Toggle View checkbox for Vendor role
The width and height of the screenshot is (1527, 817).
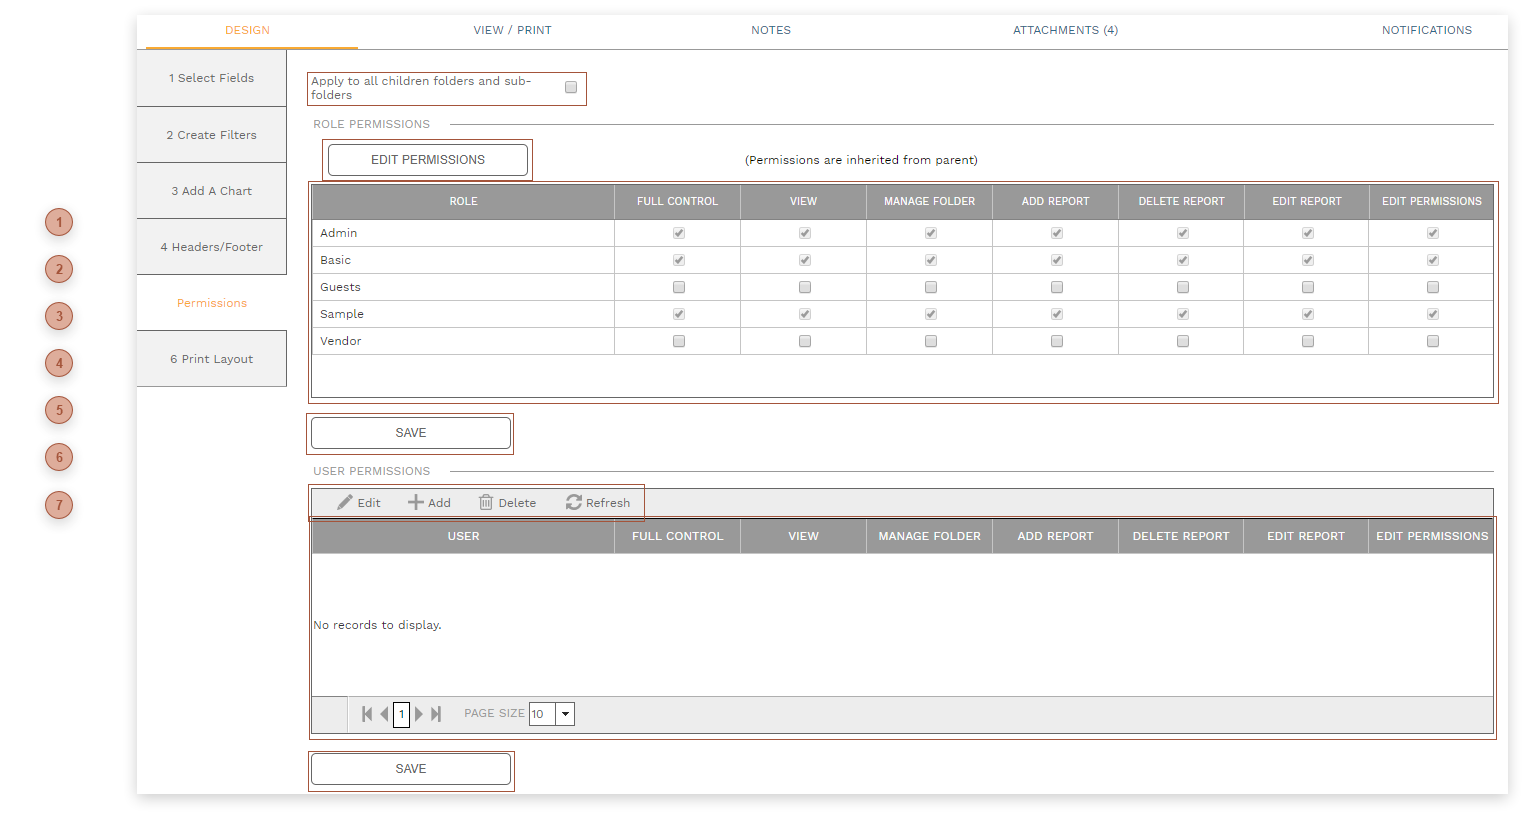(805, 341)
